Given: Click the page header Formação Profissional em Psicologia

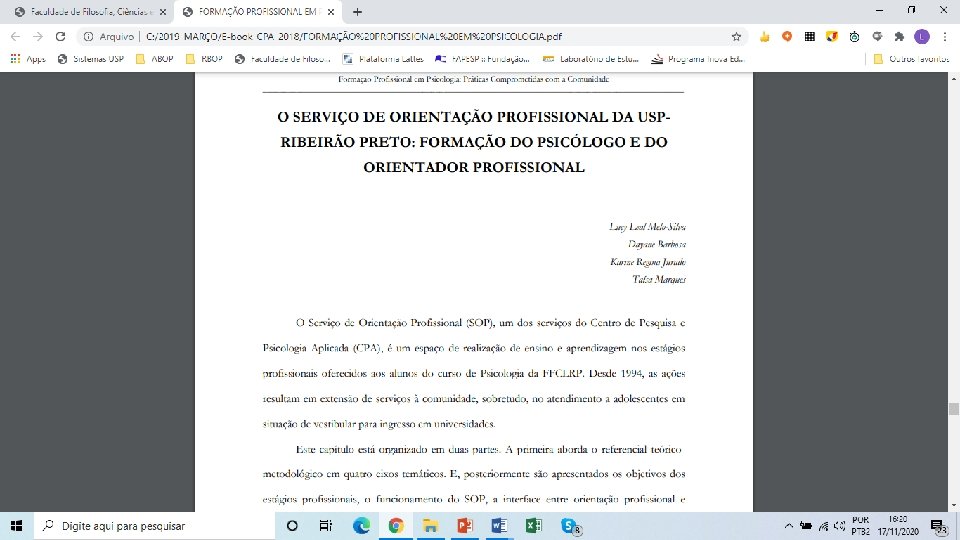Looking at the screenshot, I should pos(473,79).
